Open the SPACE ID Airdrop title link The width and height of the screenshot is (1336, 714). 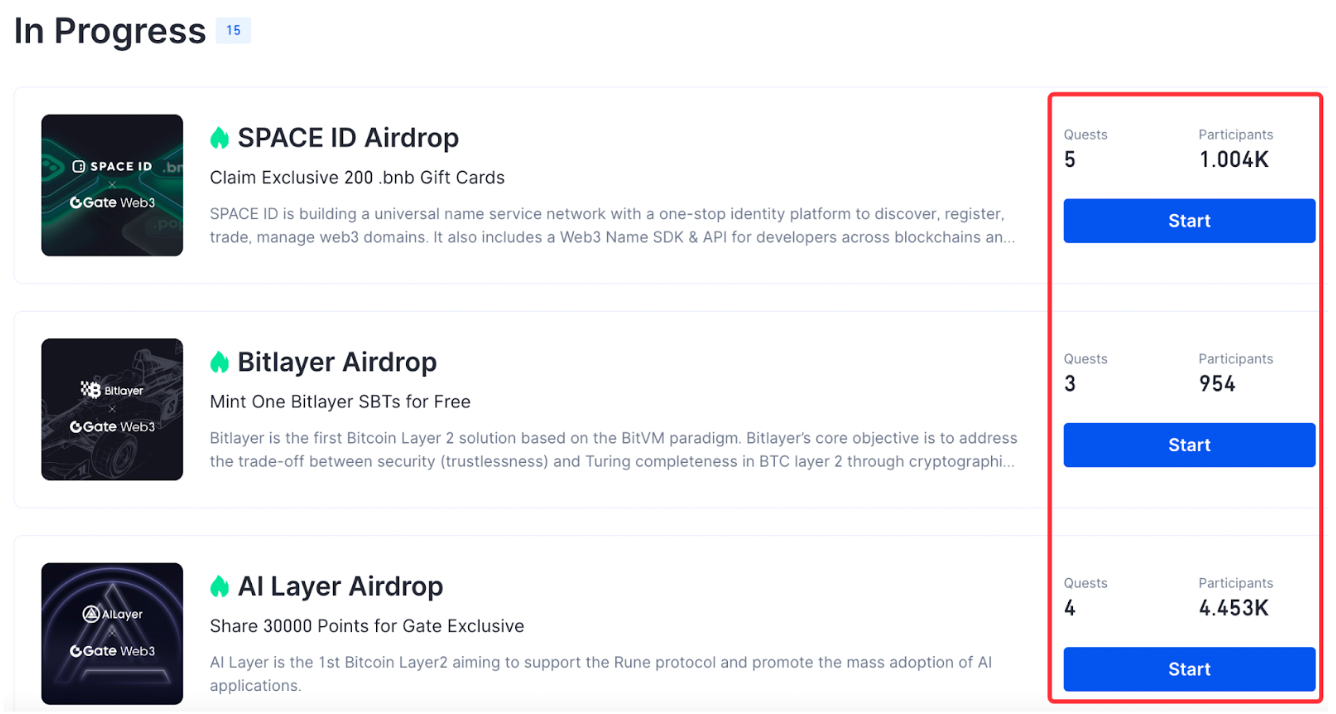point(348,138)
